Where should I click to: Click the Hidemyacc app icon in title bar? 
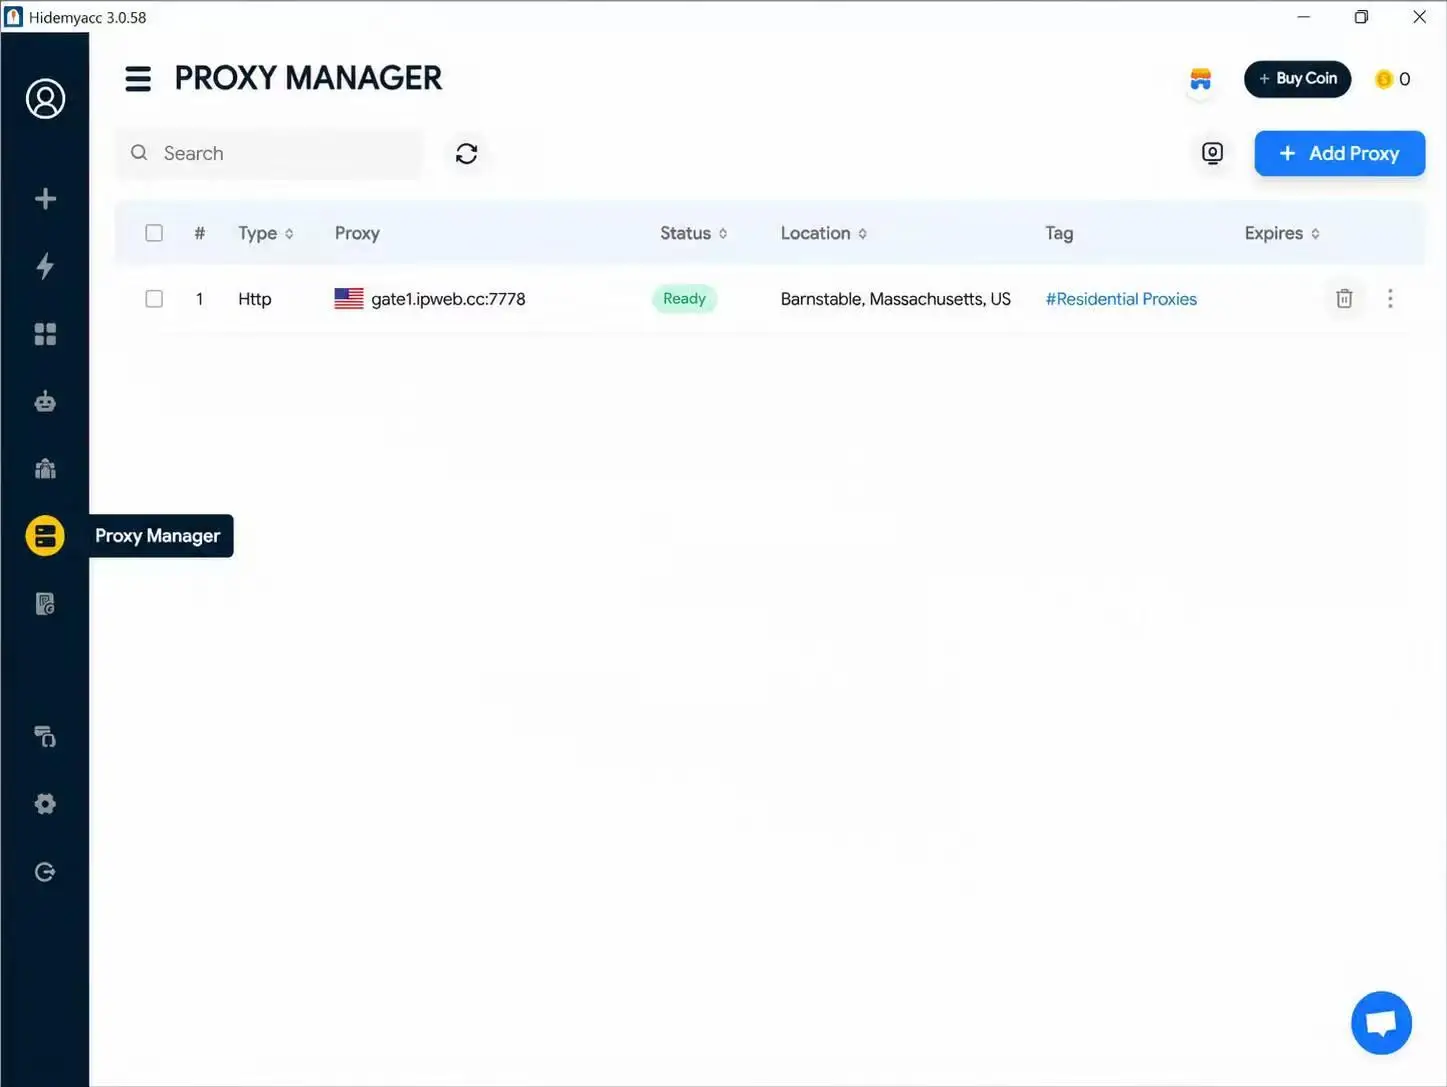point(14,17)
